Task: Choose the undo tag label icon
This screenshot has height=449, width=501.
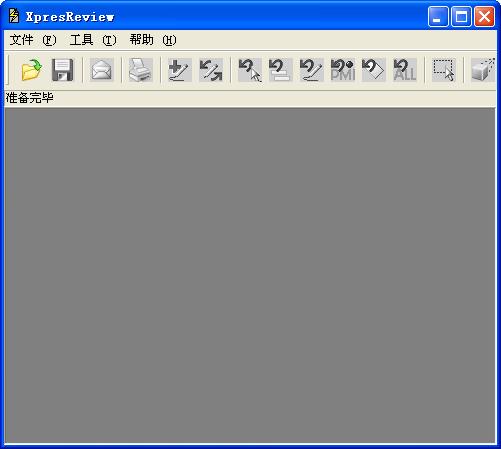Action: pos(374,70)
